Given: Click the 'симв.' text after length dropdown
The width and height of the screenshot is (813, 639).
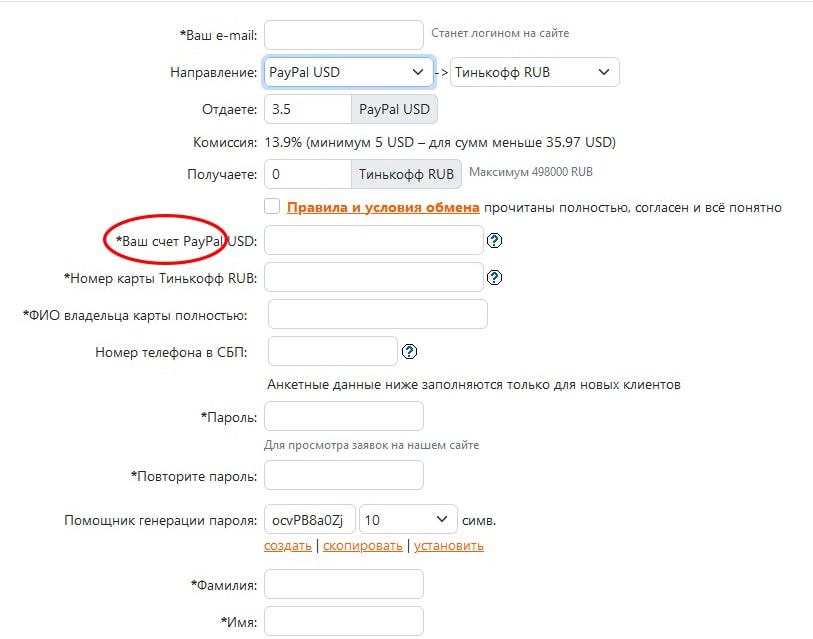Looking at the screenshot, I should coord(479,520).
